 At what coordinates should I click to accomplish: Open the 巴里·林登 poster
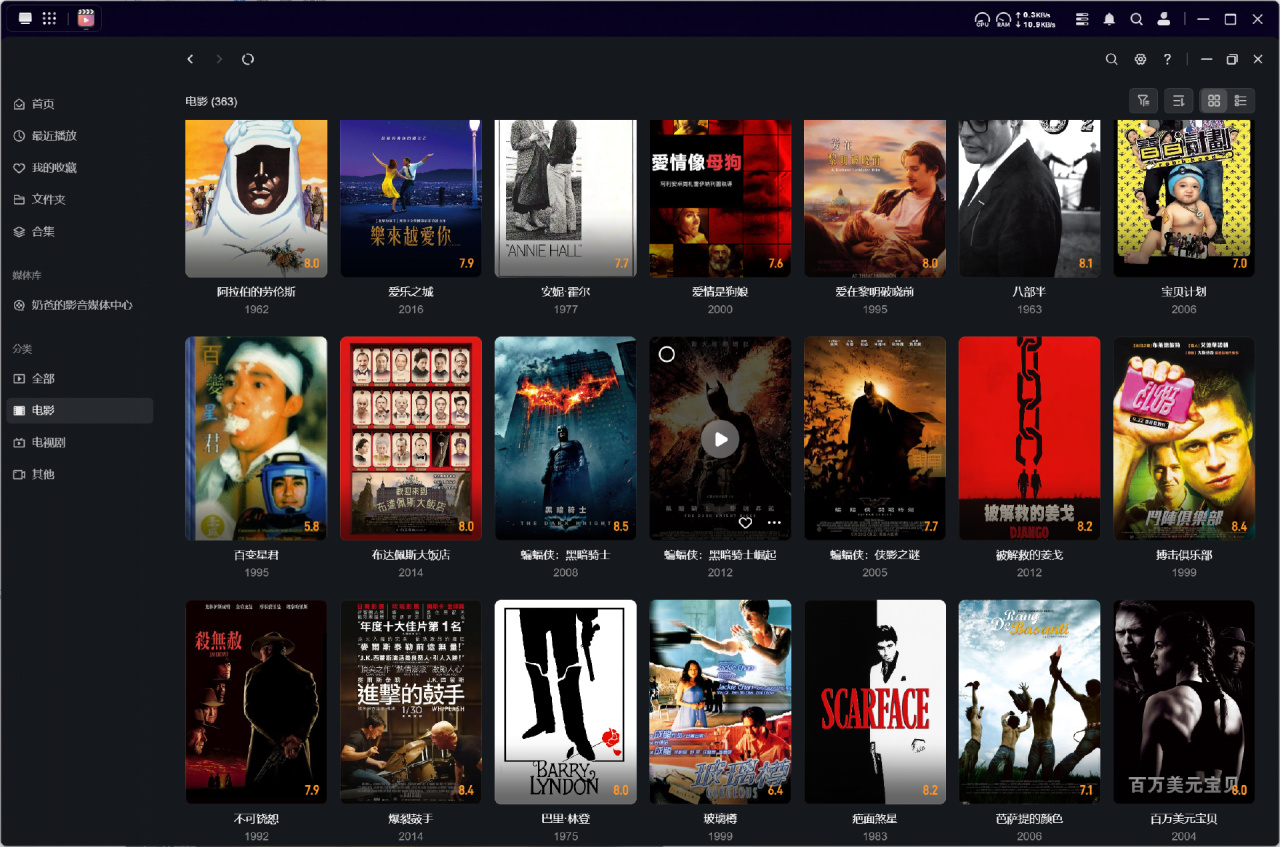(566, 702)
